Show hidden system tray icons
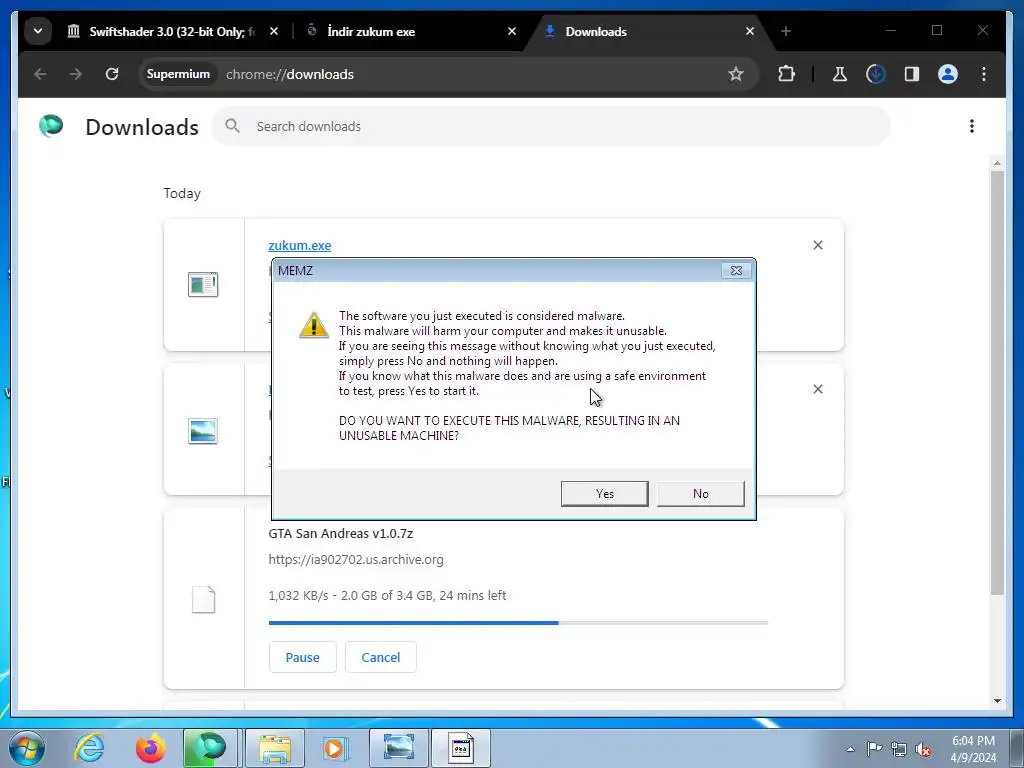 [850, 749]
